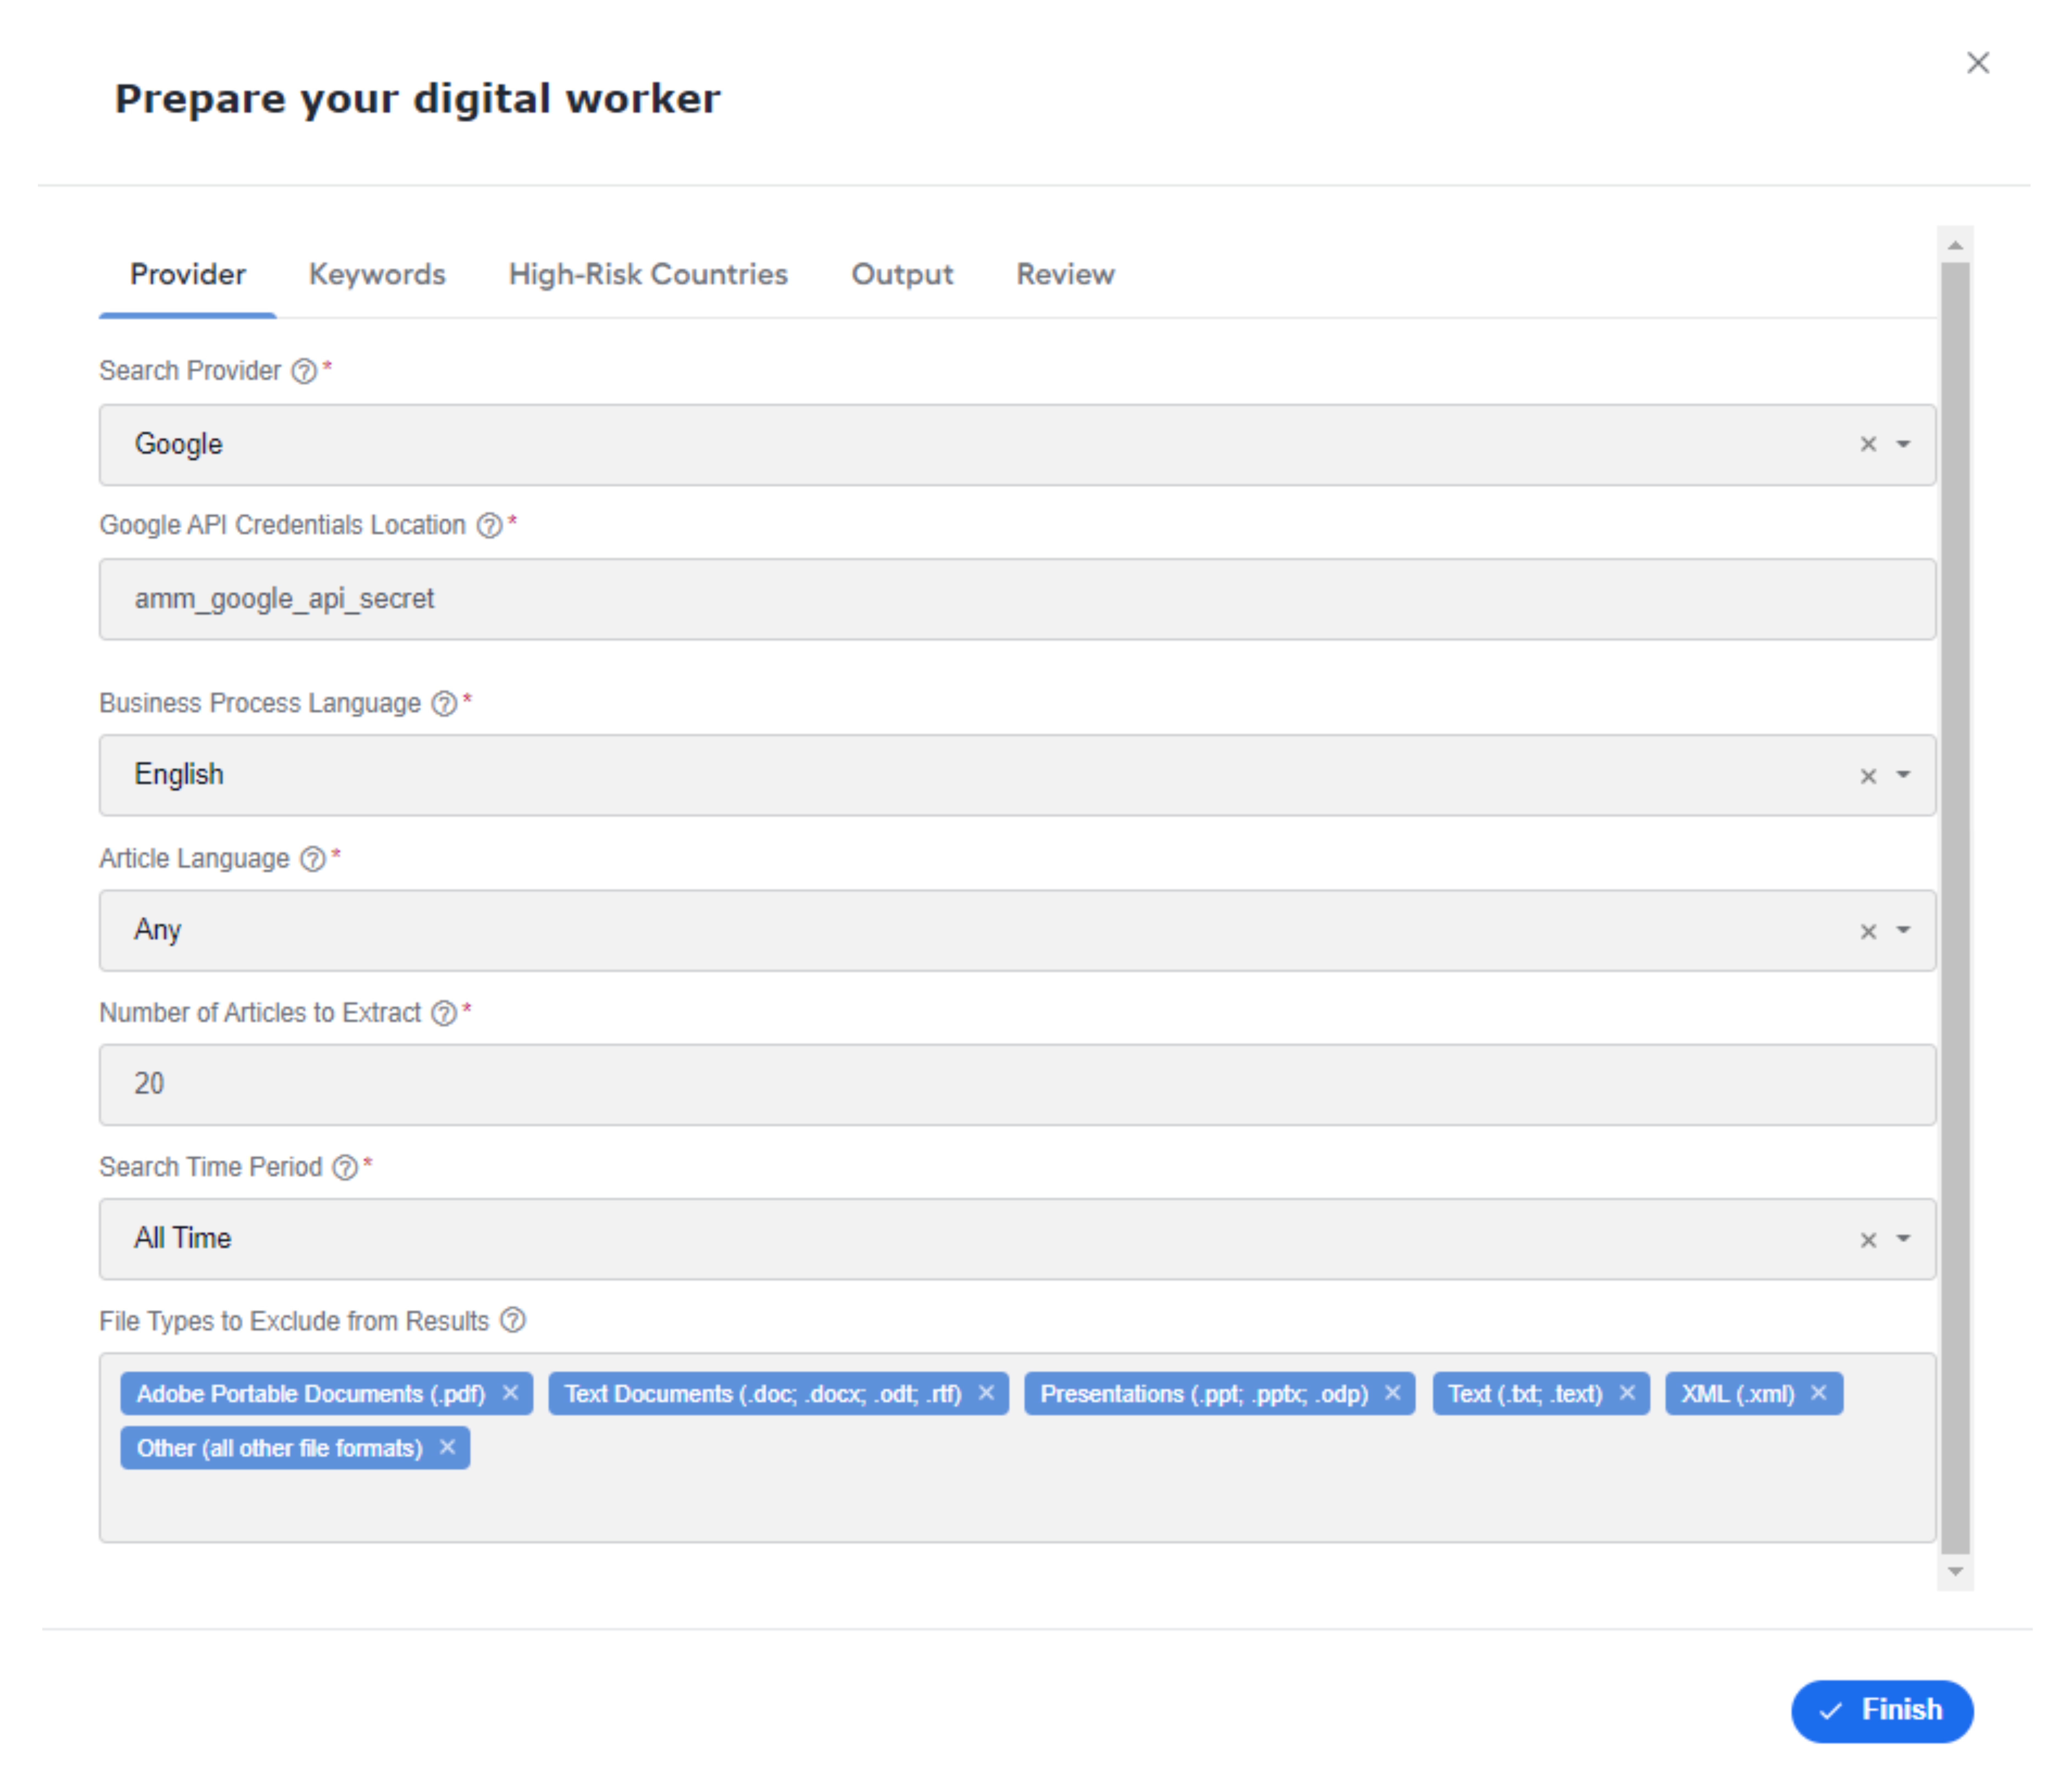Open help for Search Provider field

(304, 371)
